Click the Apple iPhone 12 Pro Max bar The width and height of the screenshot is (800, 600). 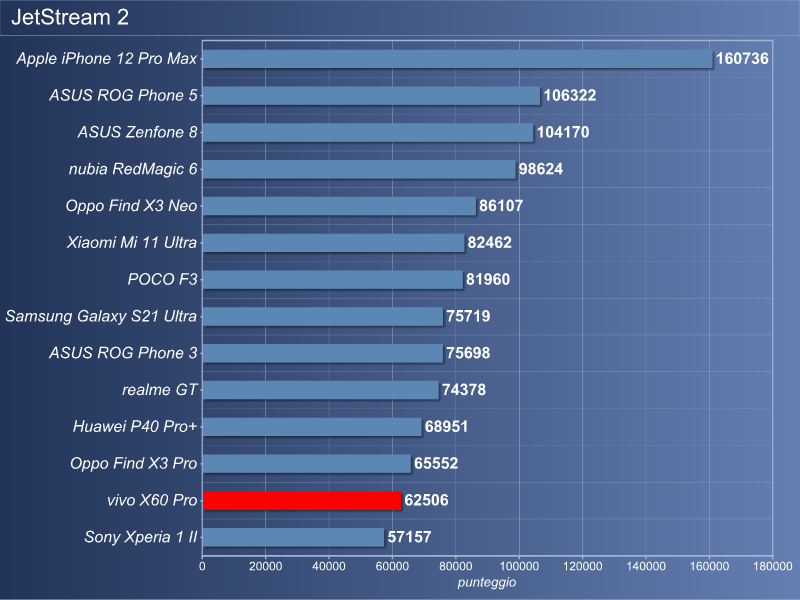pos(458,59)
